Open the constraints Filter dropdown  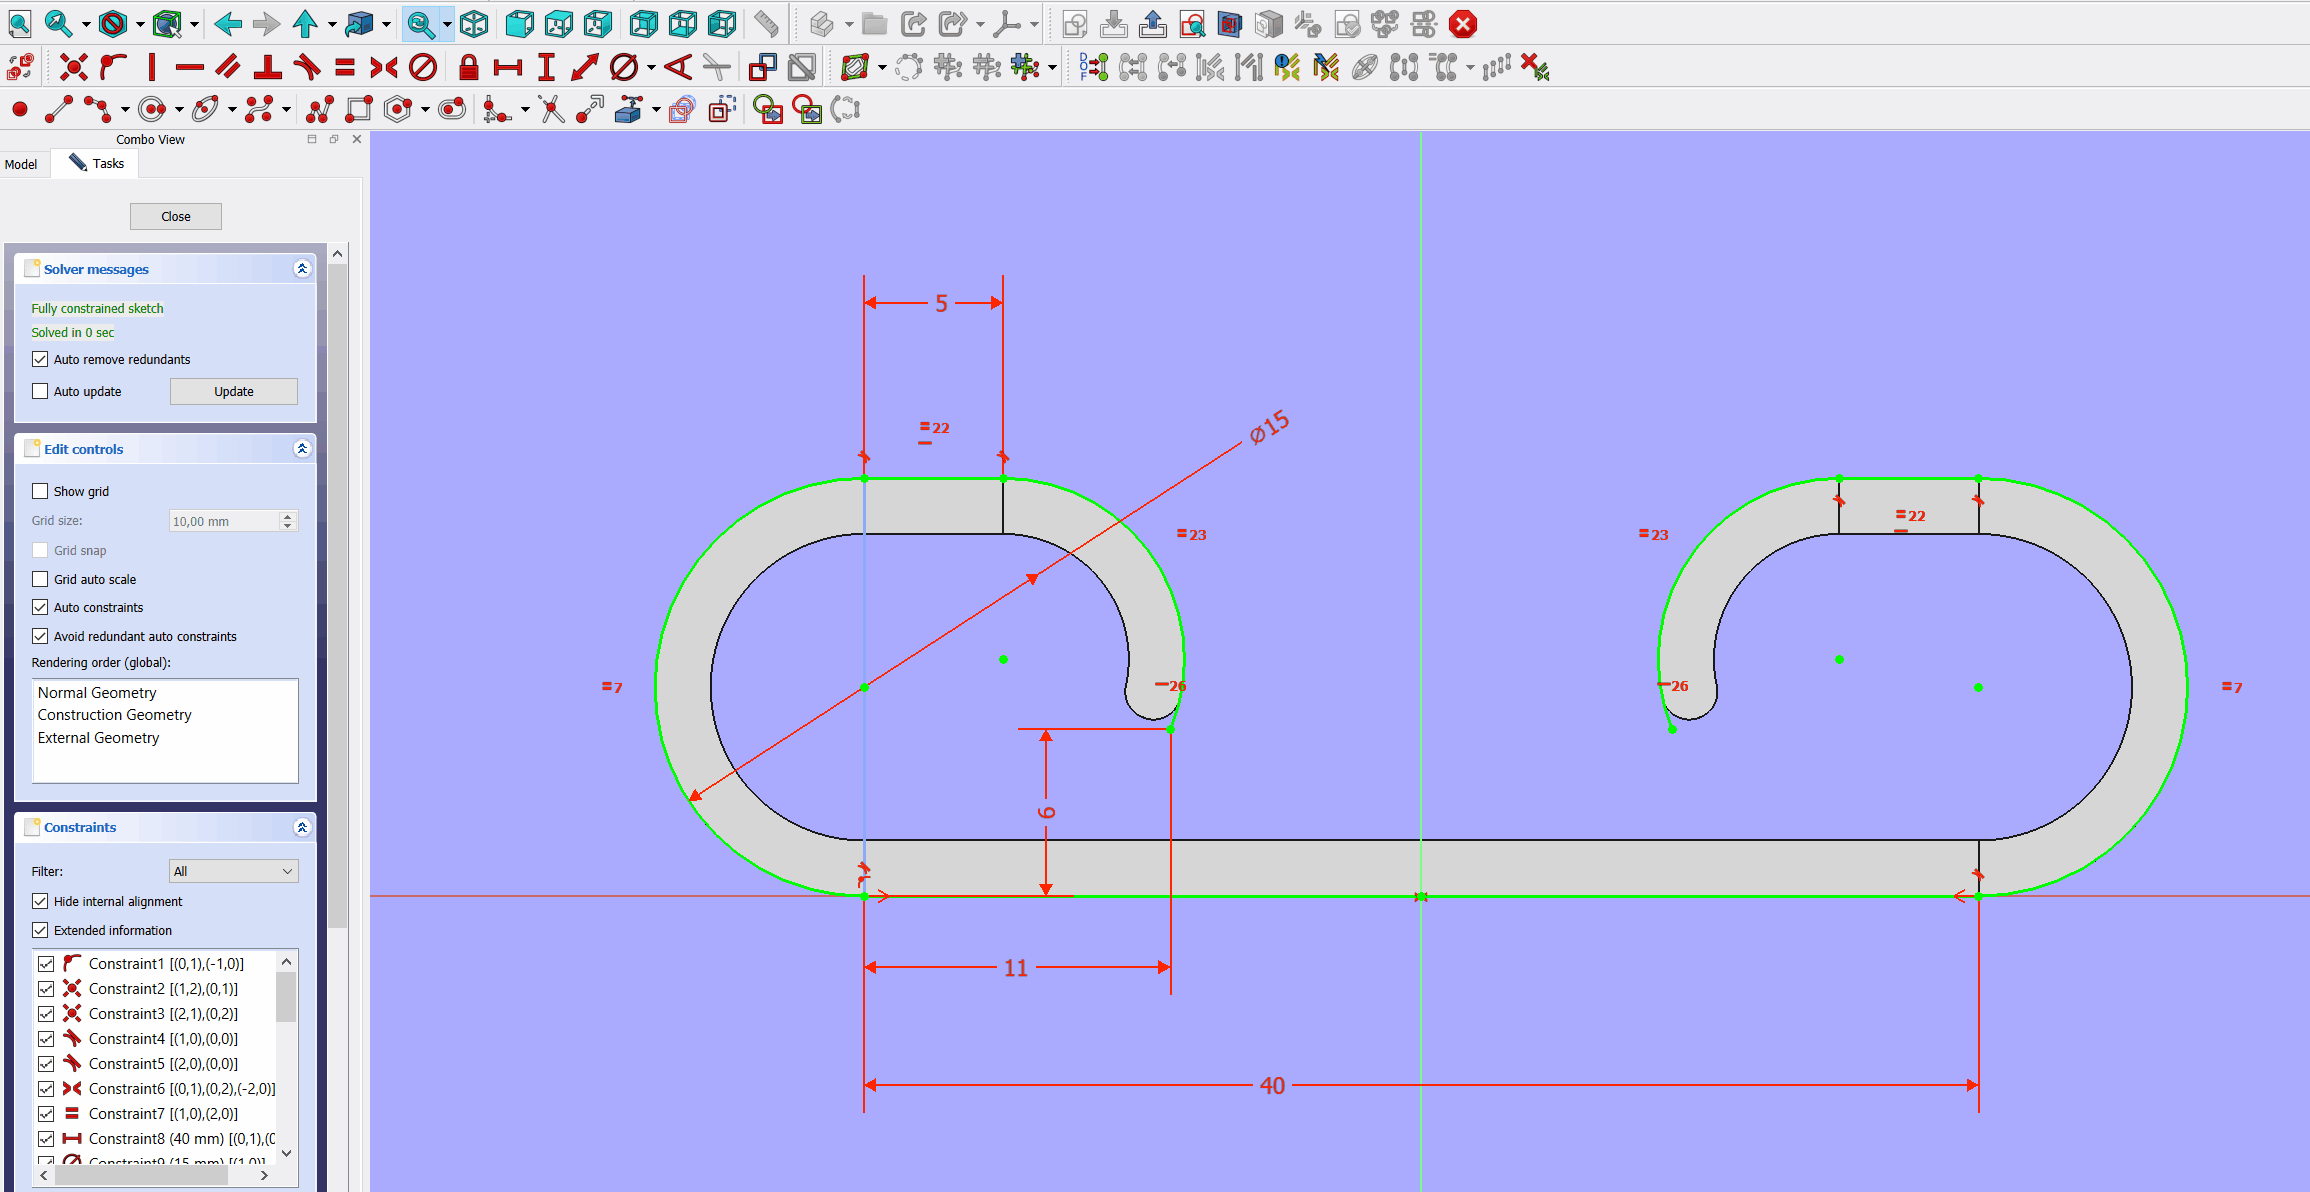[233, 871]
